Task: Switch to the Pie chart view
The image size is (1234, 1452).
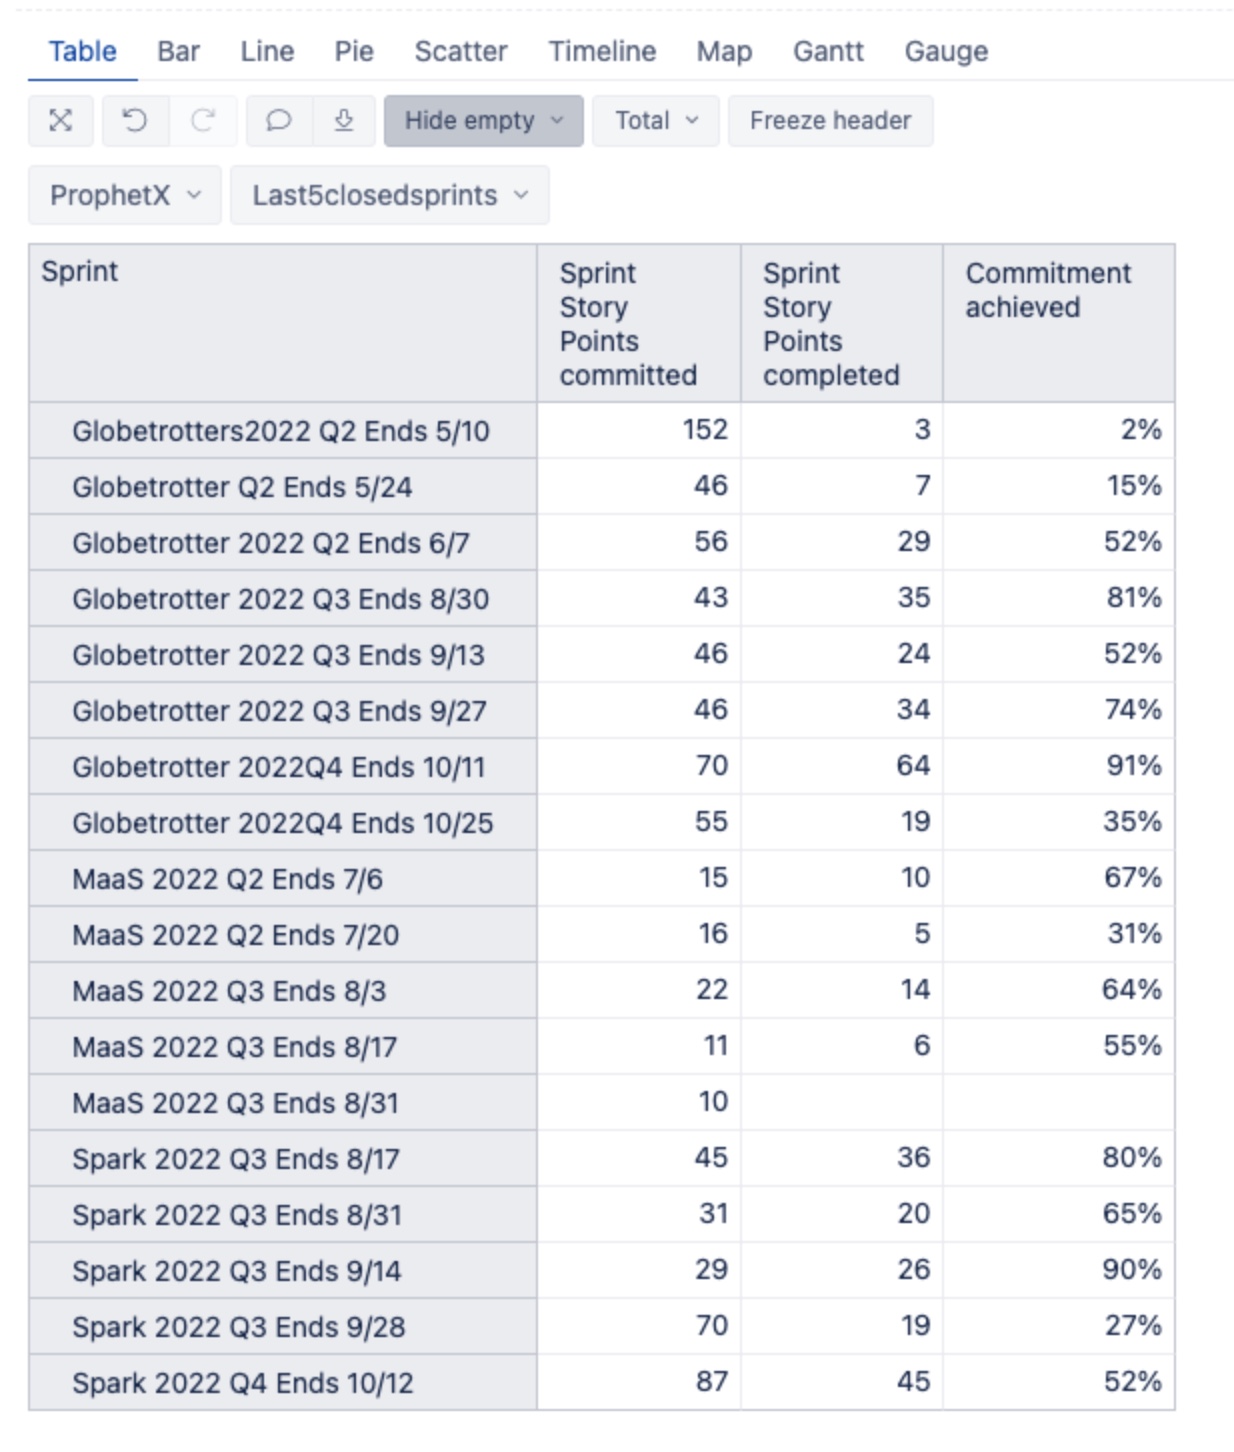Action: tap(355, 51)
